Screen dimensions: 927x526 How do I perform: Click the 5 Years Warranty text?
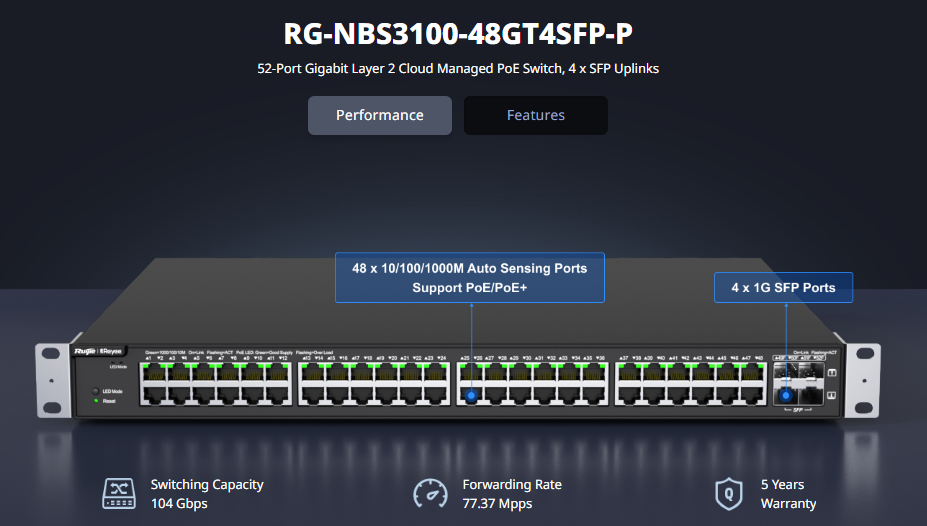788,493
